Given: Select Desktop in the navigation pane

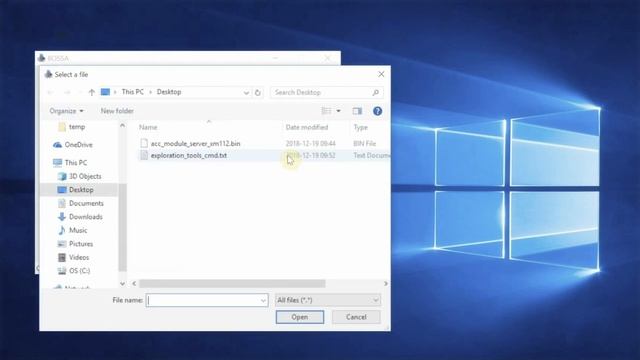Looking at the screenshot, I should [81, 190].
